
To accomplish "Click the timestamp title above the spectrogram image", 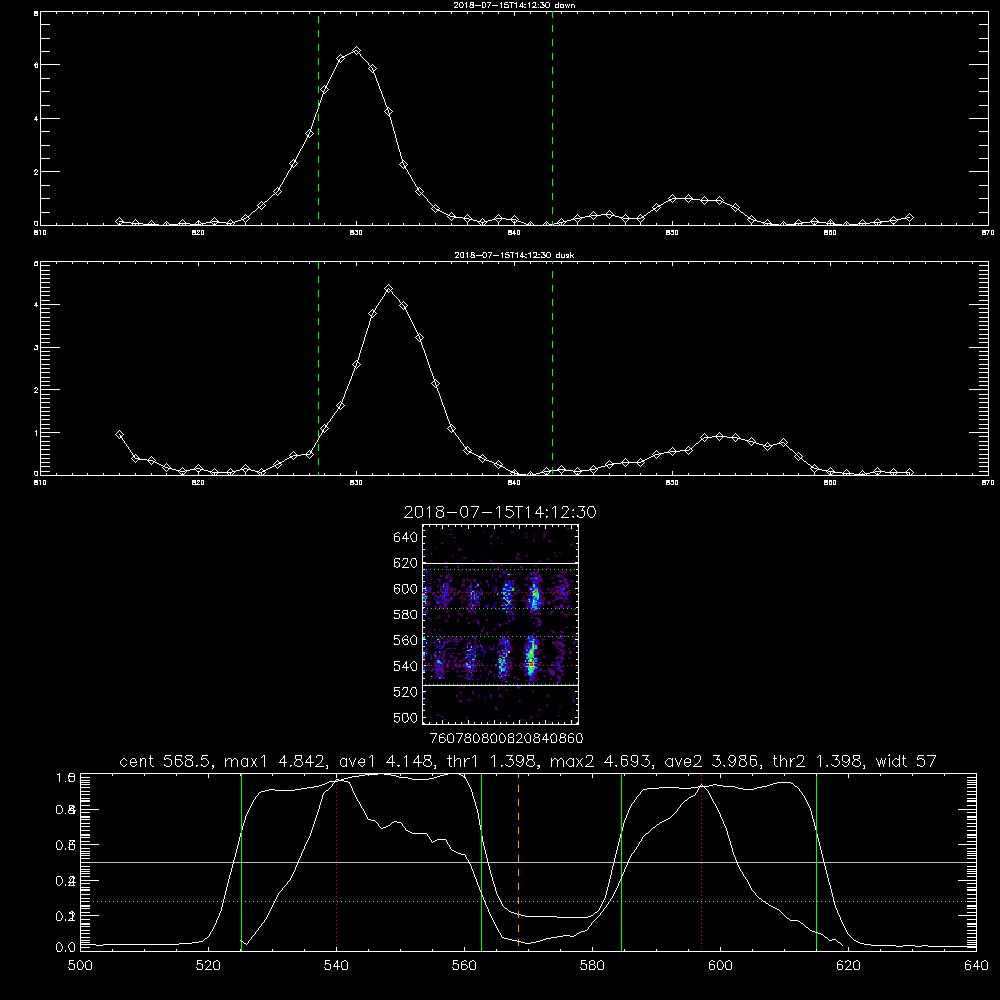I will tap(500, 512).
